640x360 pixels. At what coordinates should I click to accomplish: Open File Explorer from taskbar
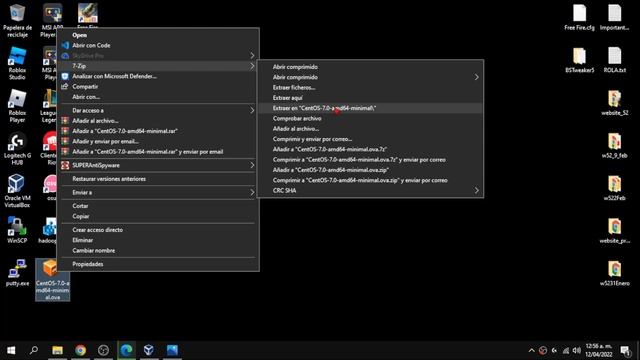(57, 350)
